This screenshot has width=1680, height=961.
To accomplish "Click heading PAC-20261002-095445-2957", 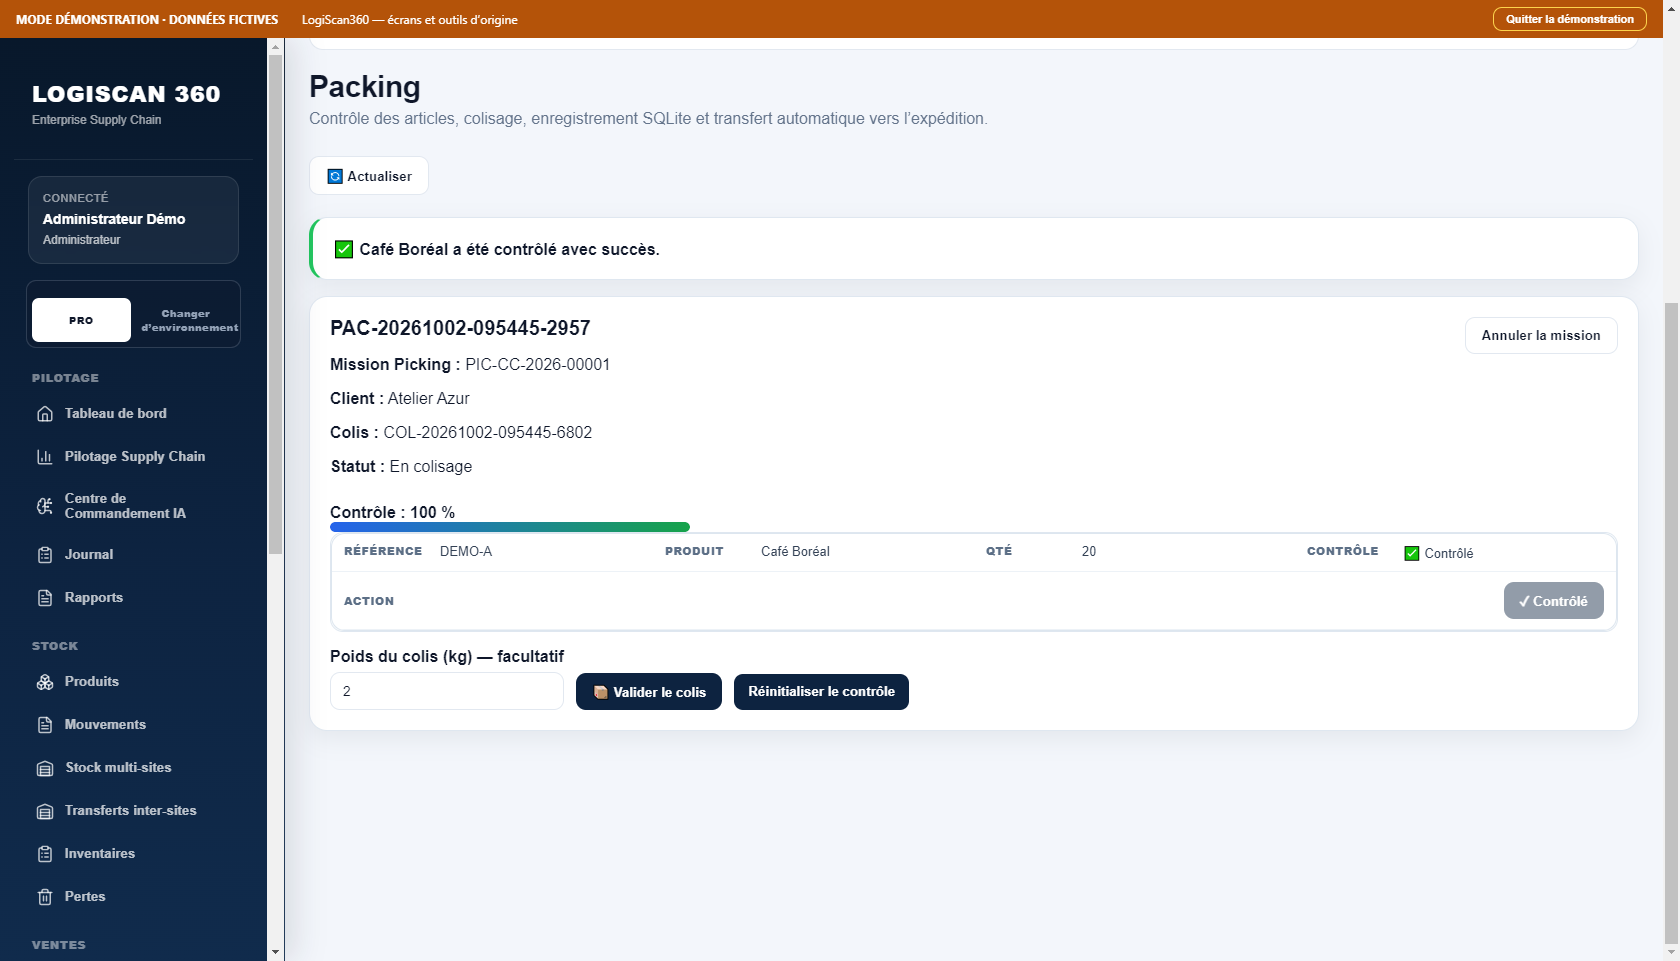I will 460,328.
